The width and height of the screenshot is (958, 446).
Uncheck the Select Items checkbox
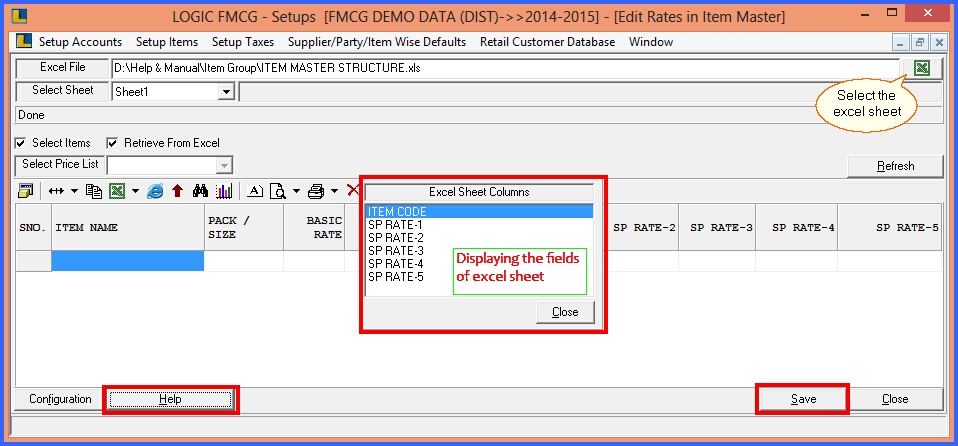[x=21, y=143]
